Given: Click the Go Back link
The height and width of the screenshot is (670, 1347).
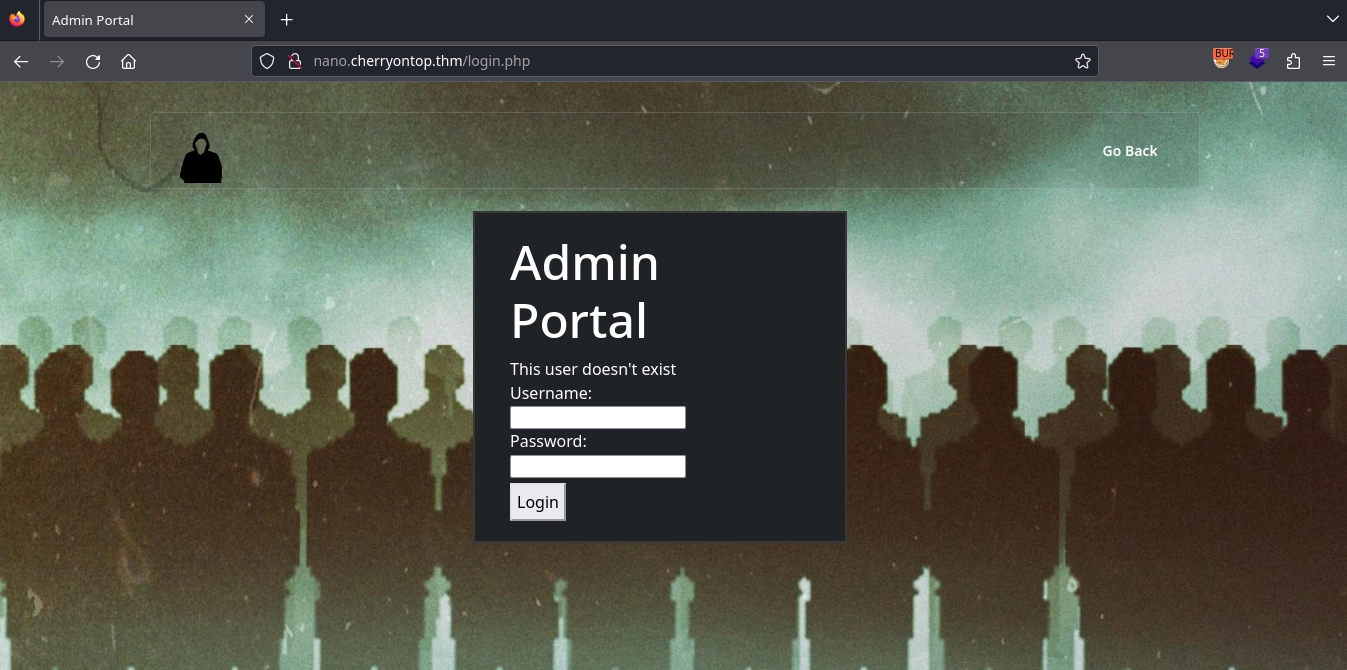Looking at the screenshot, I should click(x=1129, y=151).
